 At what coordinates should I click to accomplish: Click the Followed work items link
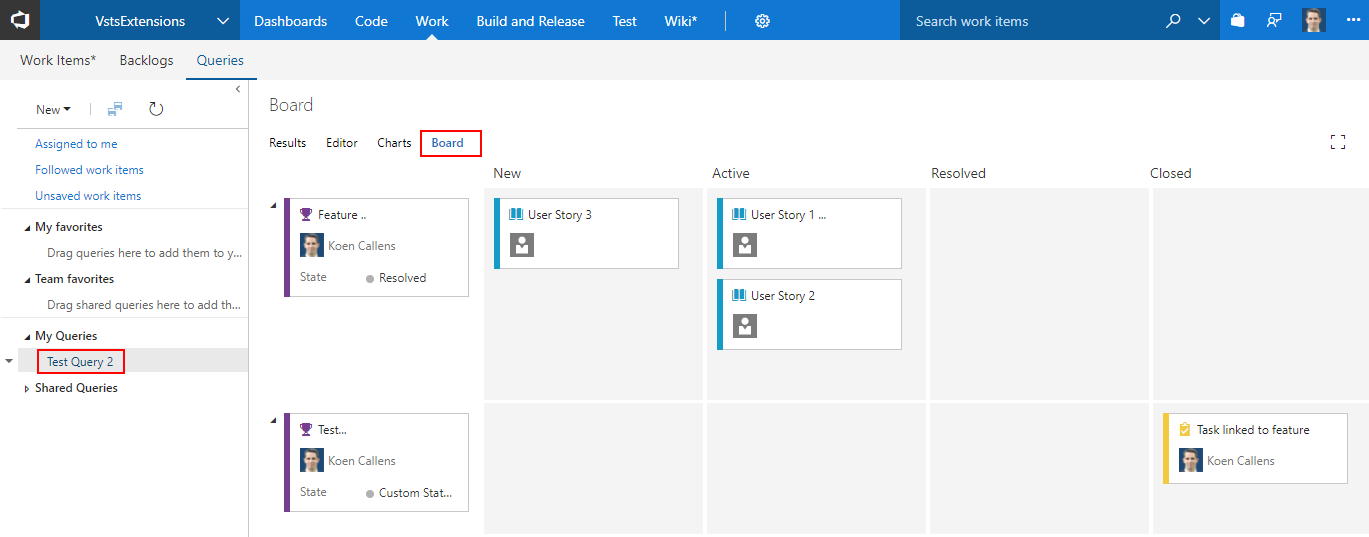[x=89, y=170]
